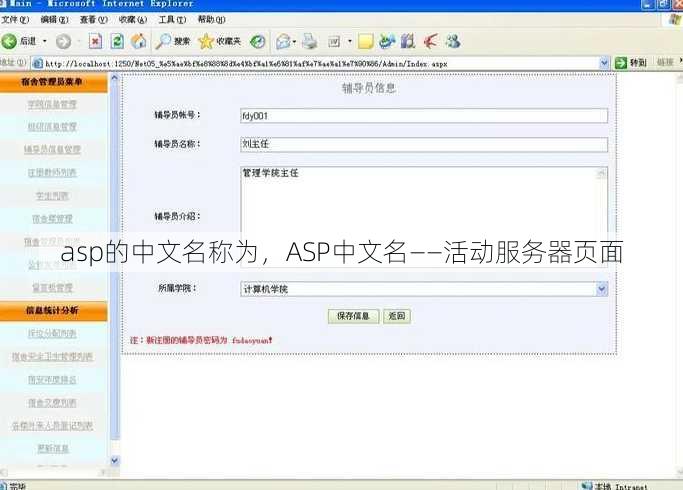Expand the 所属学院 dropdown showing 计算机学院
Viewport: 683px width, 490px height.
(x=602, y=289)
